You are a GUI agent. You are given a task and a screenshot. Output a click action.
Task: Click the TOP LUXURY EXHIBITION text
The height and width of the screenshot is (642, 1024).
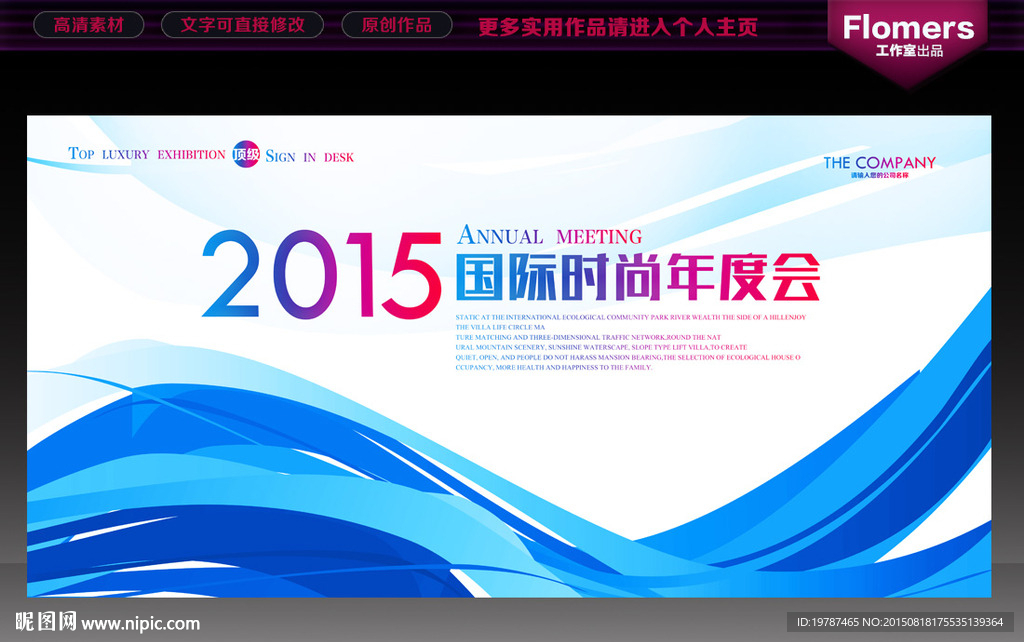[147, 154]
